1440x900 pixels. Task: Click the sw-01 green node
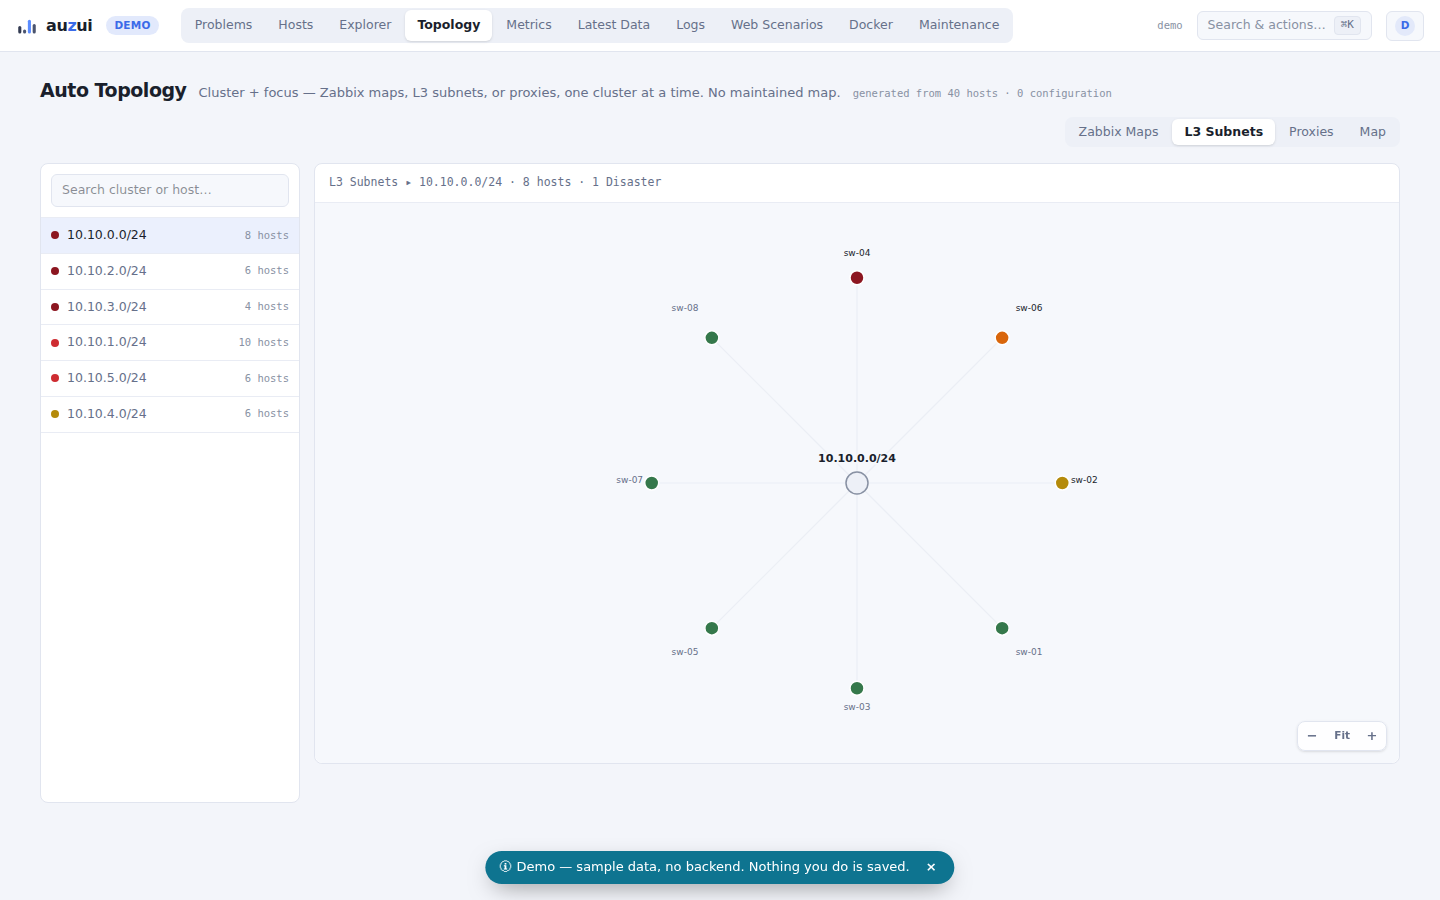point(1002,628)
